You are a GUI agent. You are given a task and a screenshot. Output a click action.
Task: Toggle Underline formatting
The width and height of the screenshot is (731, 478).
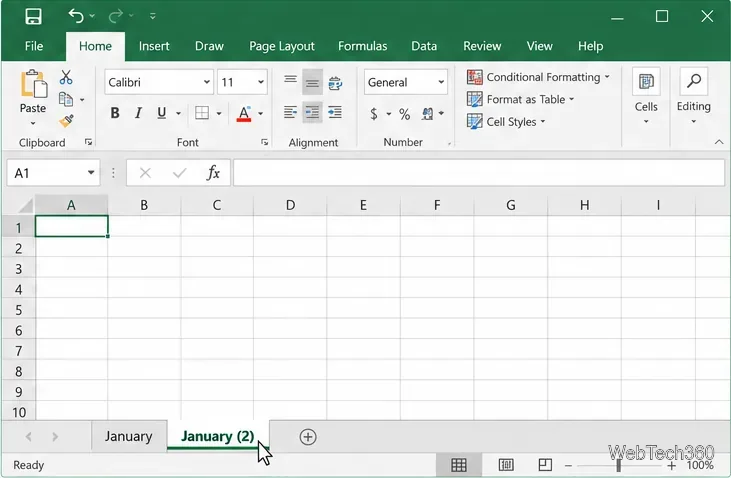(x=161, y=113)
